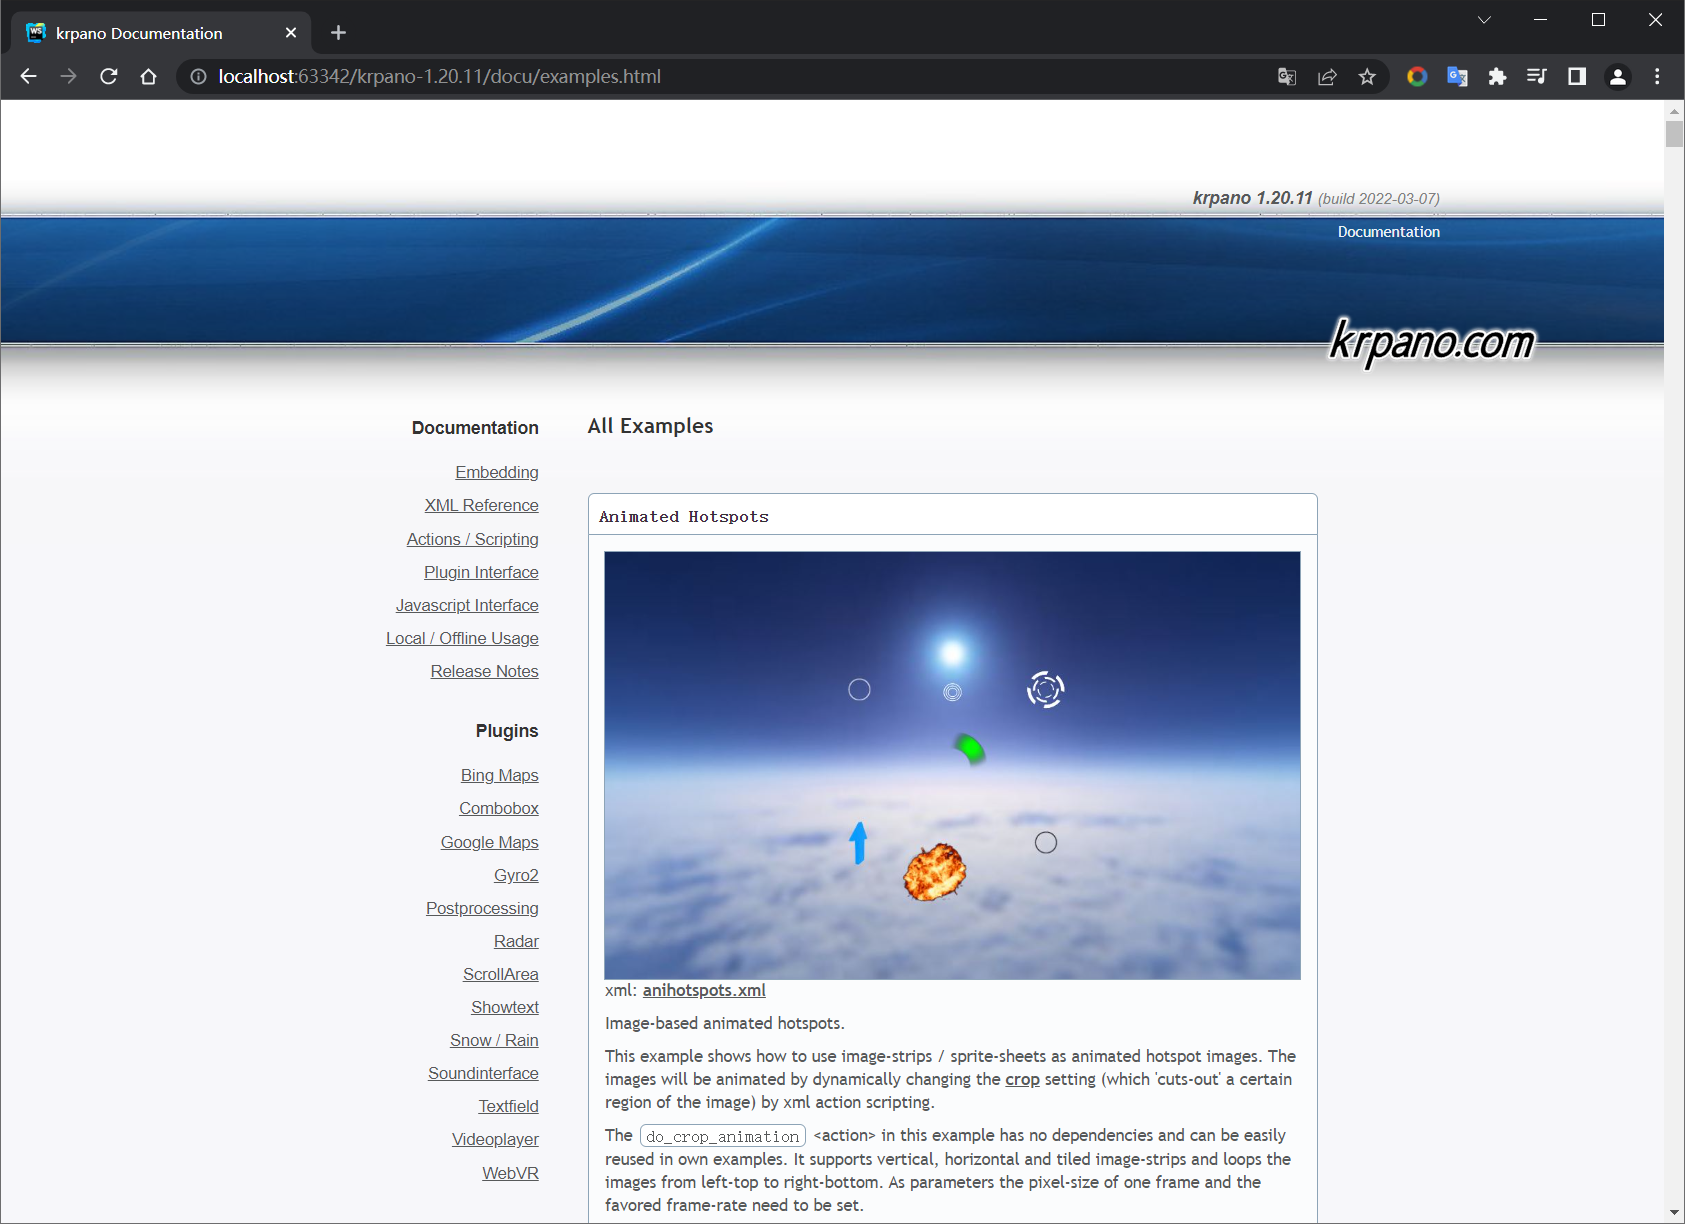Image resolution: width=1685 pixels, height=1224 pixels.
Task: Open the tab search chevron
Action: coord(1483,19)
